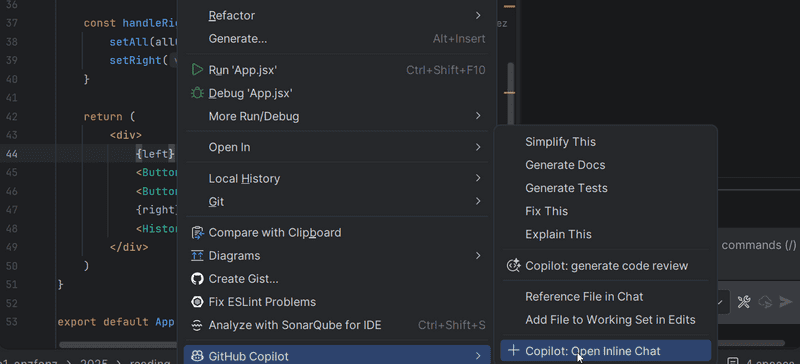Click the Local History menu label
The height and width of the screenshot is (364, 800).
coord(244,178)
